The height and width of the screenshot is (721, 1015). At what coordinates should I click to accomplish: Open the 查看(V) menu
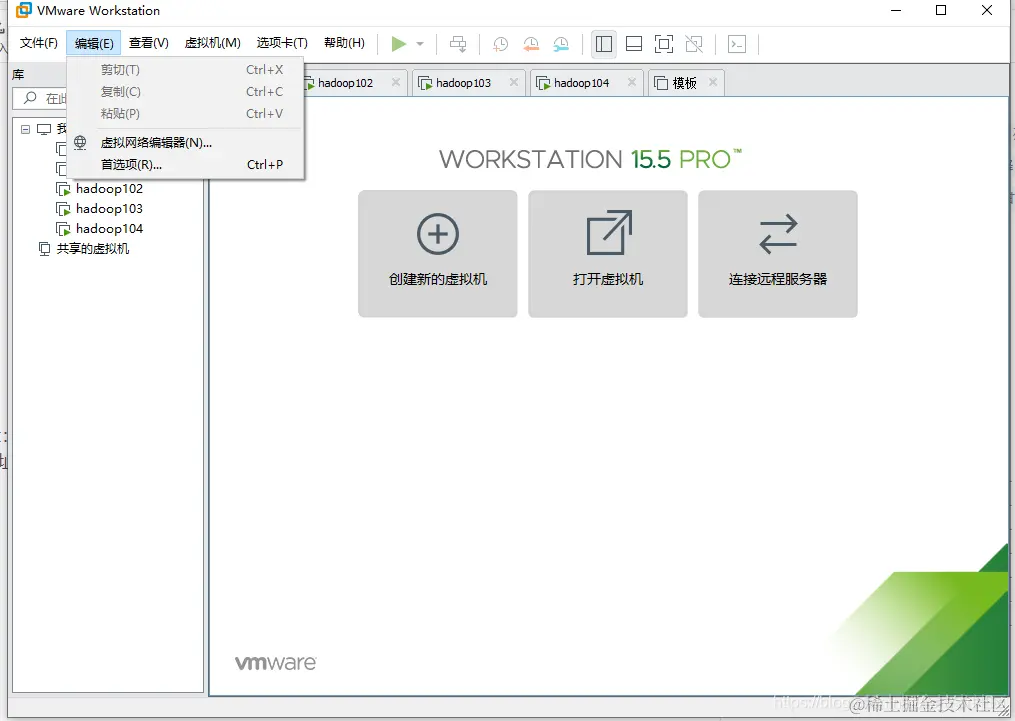click(x=149, y=43)
